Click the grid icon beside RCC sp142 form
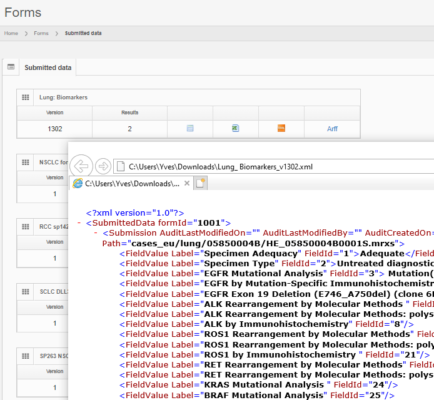434x400 pixels. tap(25, 227)
